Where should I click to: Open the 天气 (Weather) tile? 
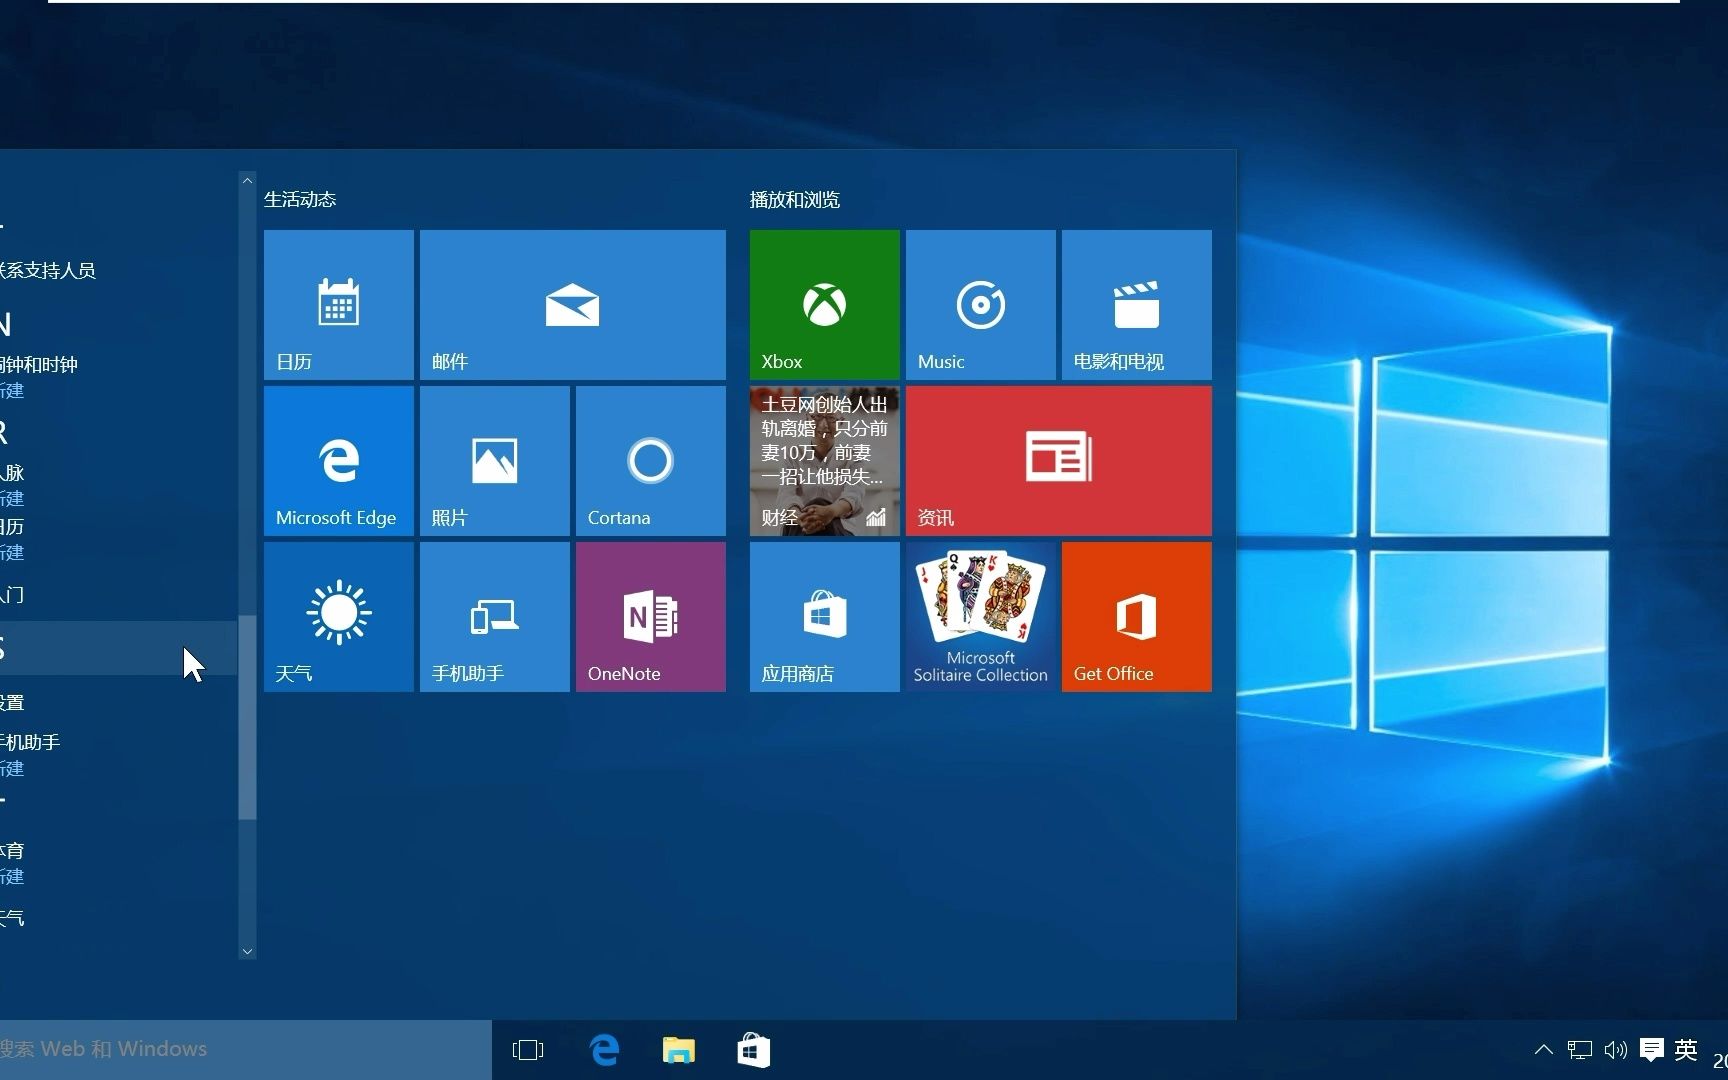pos(337,616)
